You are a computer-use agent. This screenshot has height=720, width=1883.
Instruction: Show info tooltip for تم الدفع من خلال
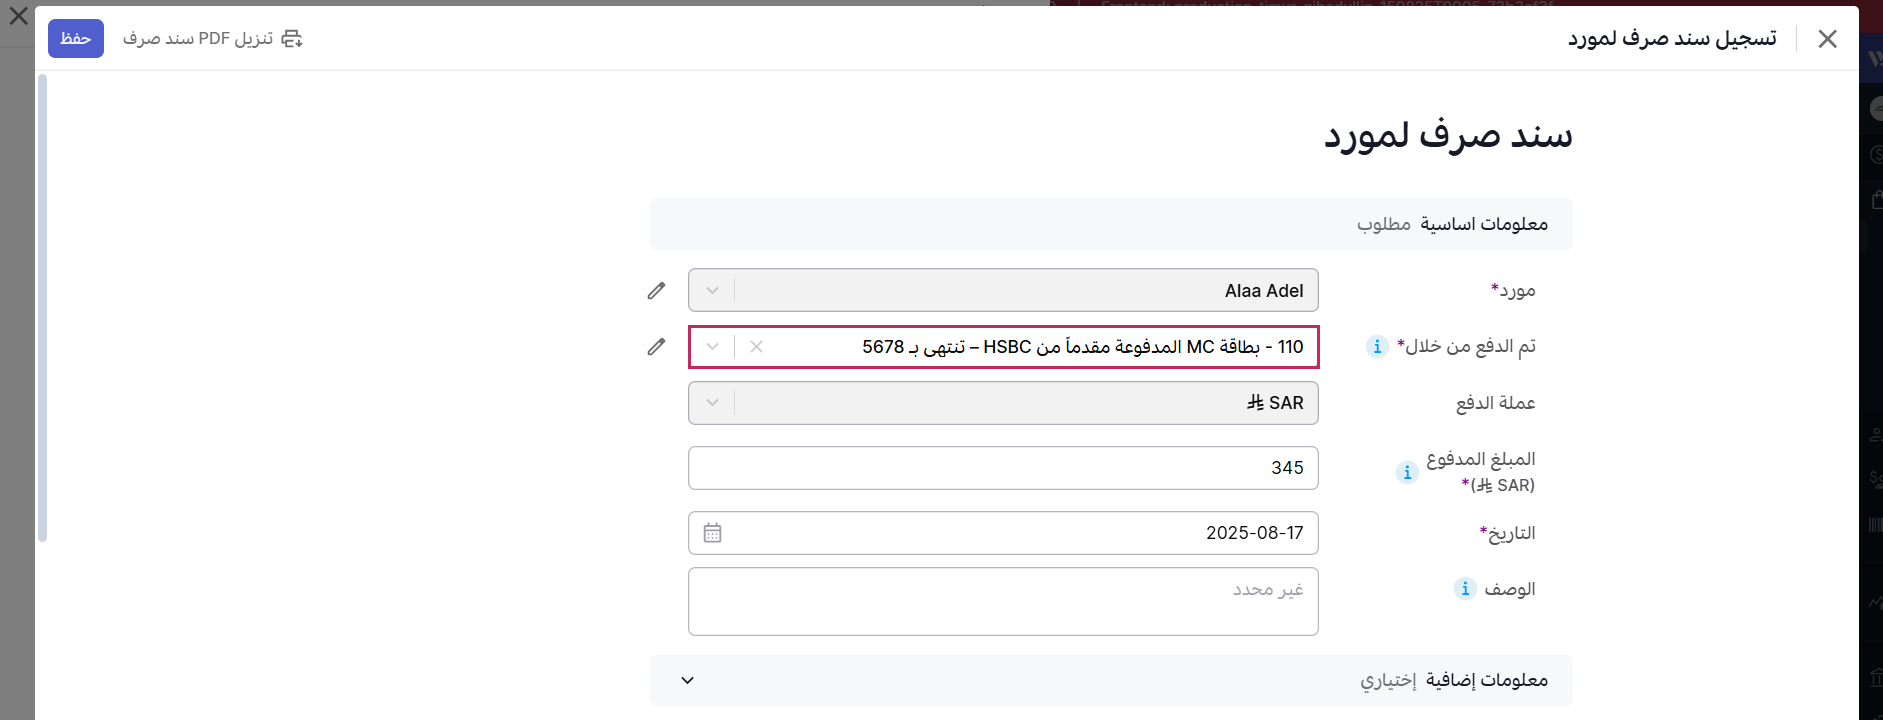(1377, 346)
